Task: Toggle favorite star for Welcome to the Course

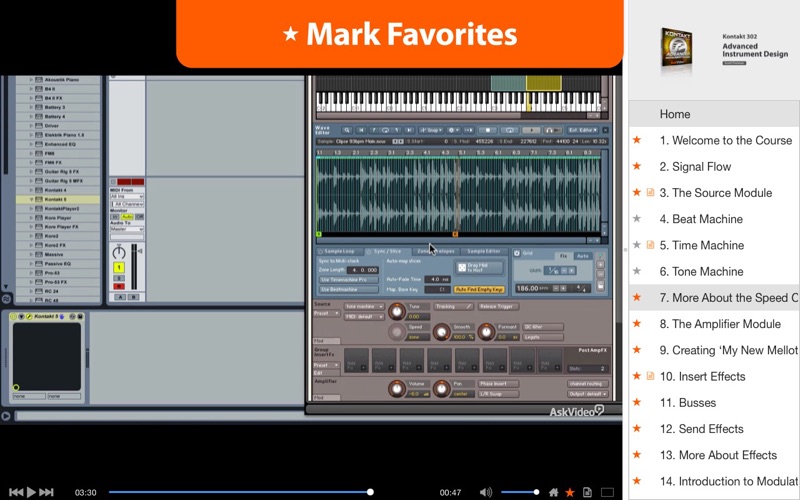Action: click(637, 140)
